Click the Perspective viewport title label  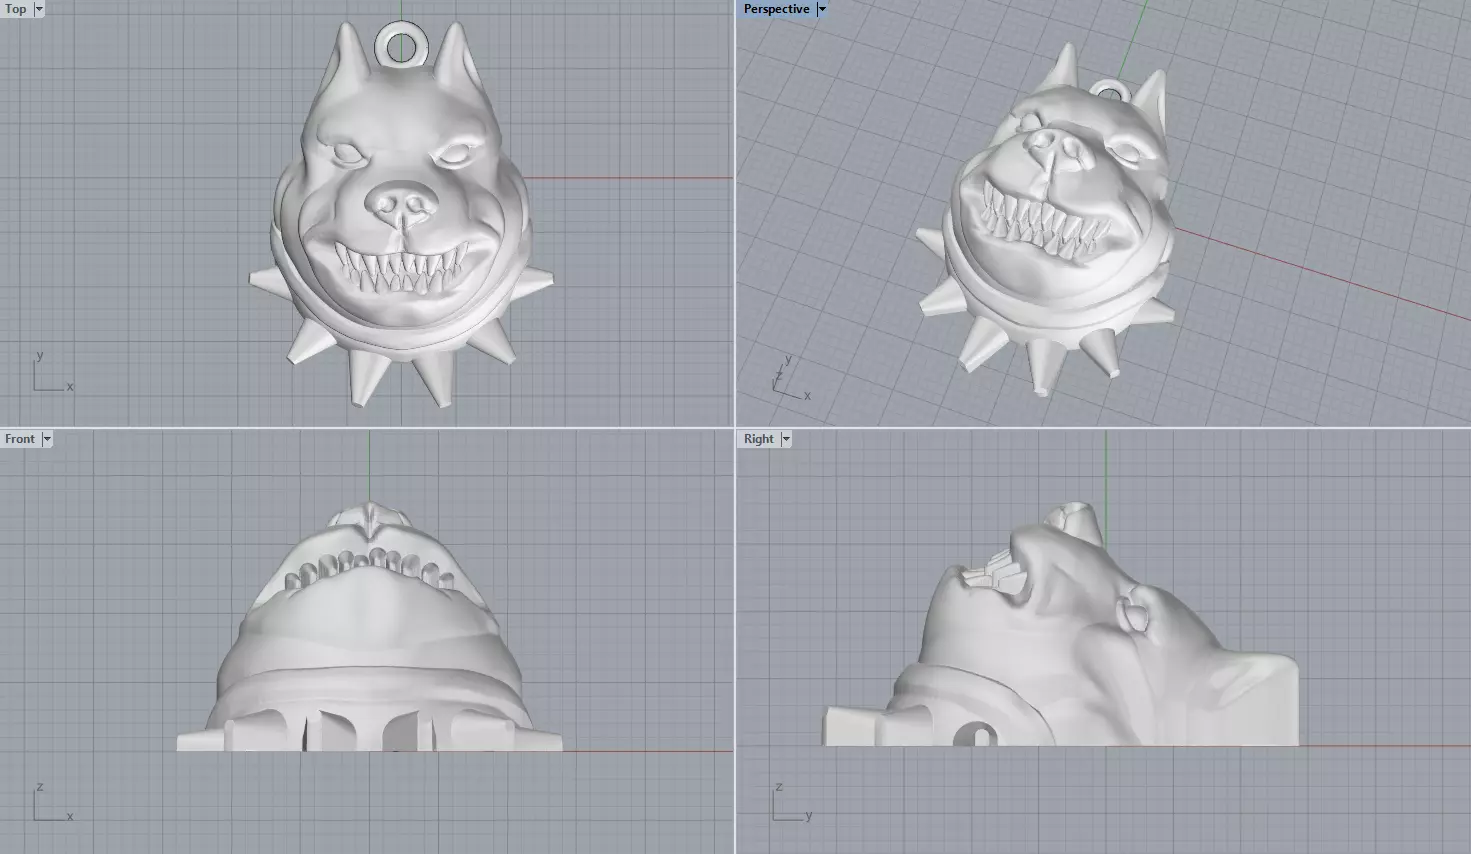click(777, 9)
